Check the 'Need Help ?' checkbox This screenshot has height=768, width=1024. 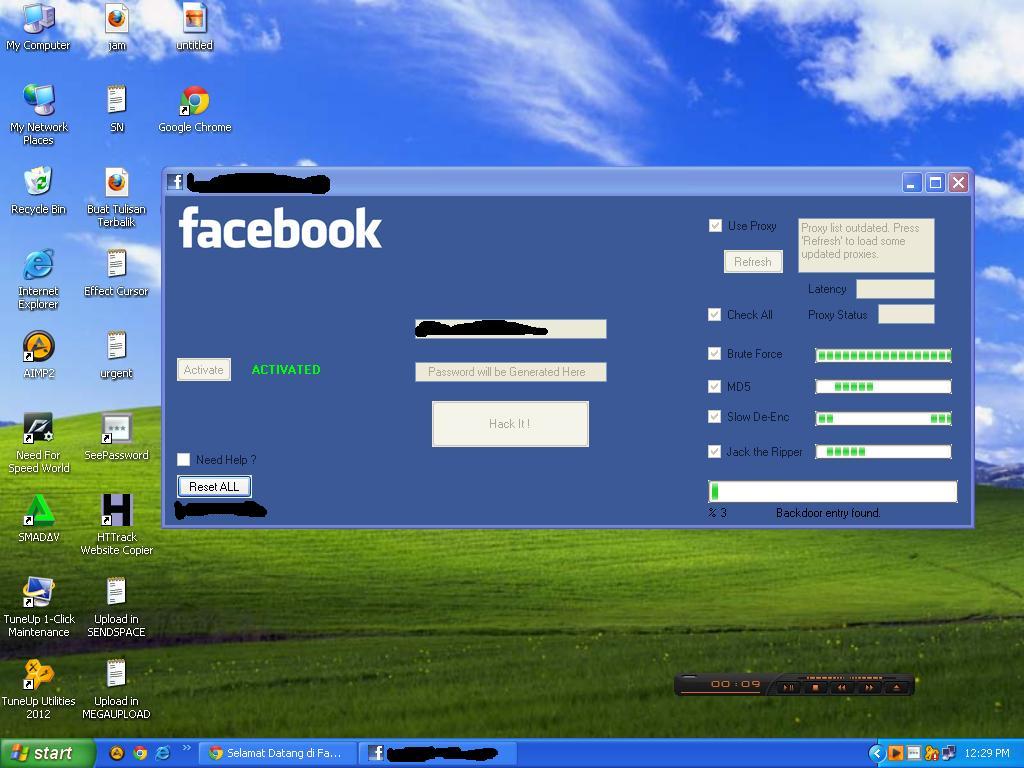pyautogui.click(x=184, y=460)
